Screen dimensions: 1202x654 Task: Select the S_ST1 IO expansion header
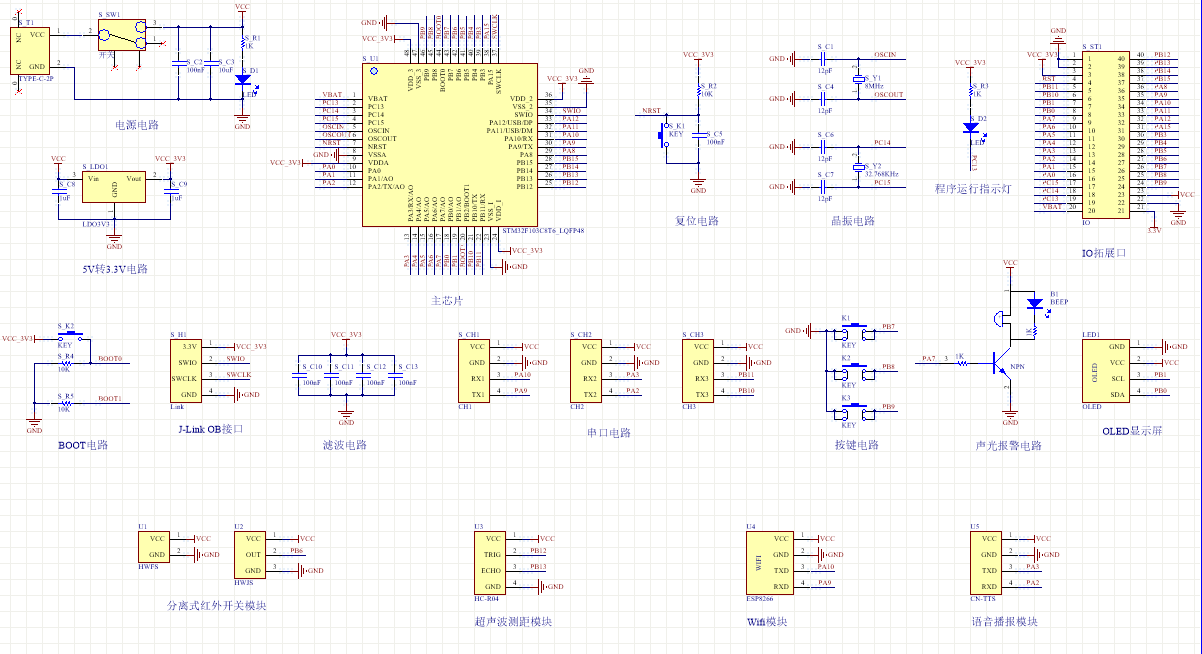(1105, 134)
